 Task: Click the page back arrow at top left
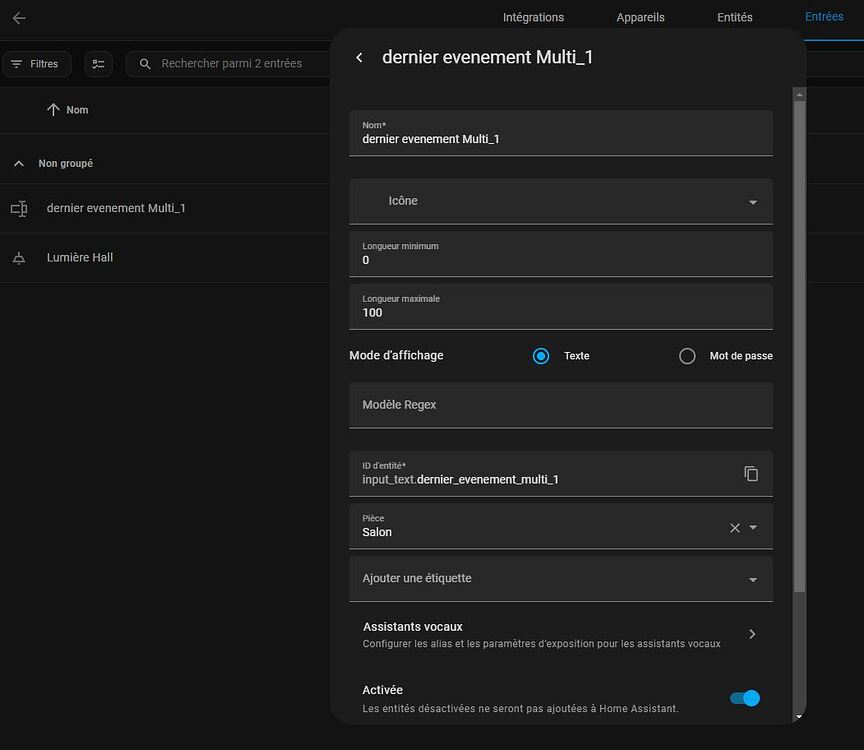[x=19, y=18]
